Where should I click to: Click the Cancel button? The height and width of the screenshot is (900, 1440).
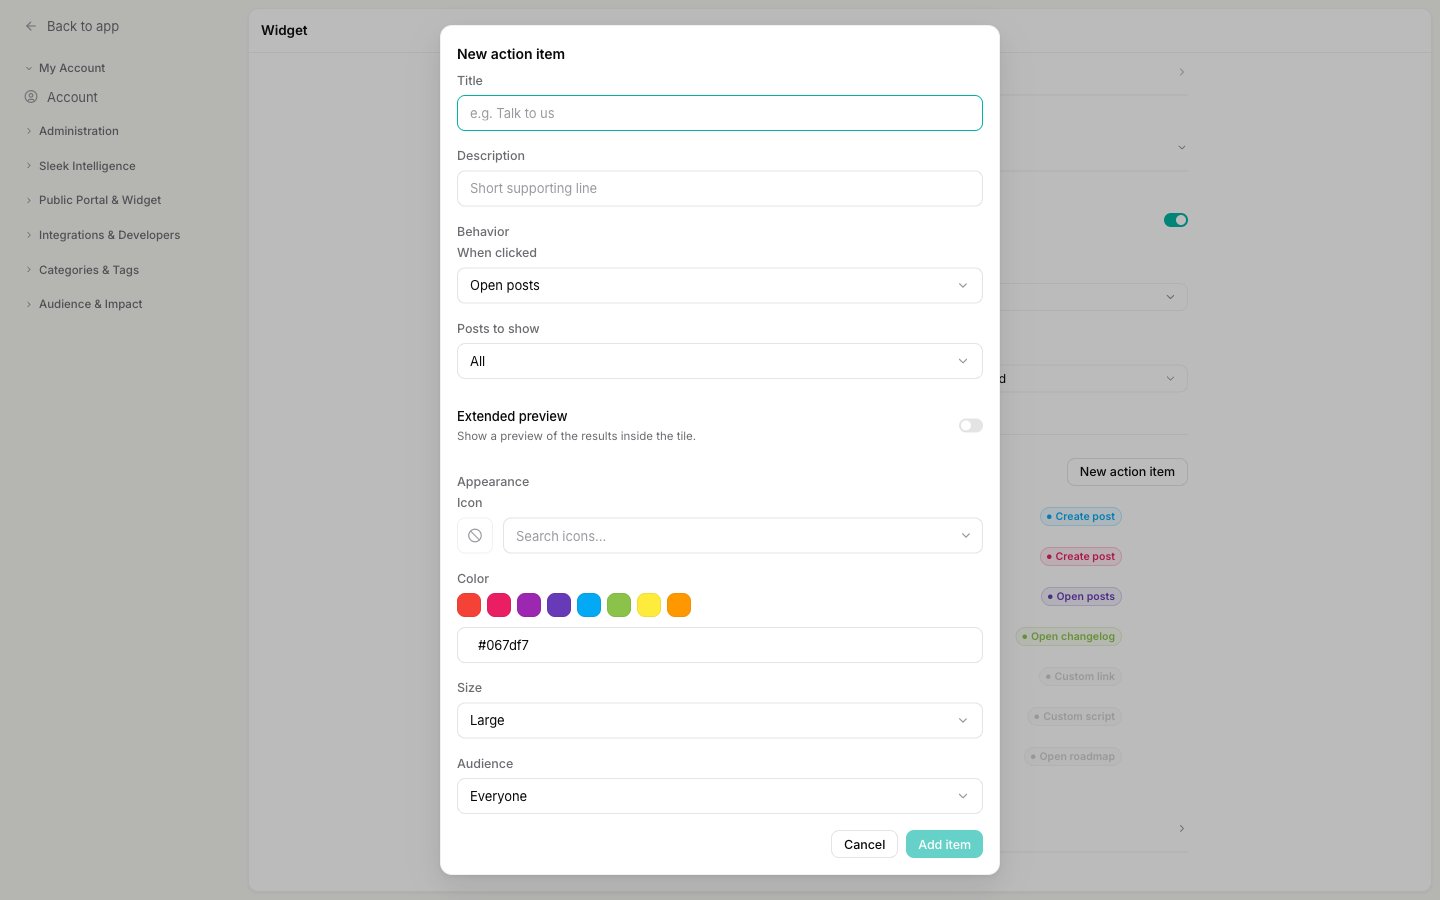[x=864, y=844]
